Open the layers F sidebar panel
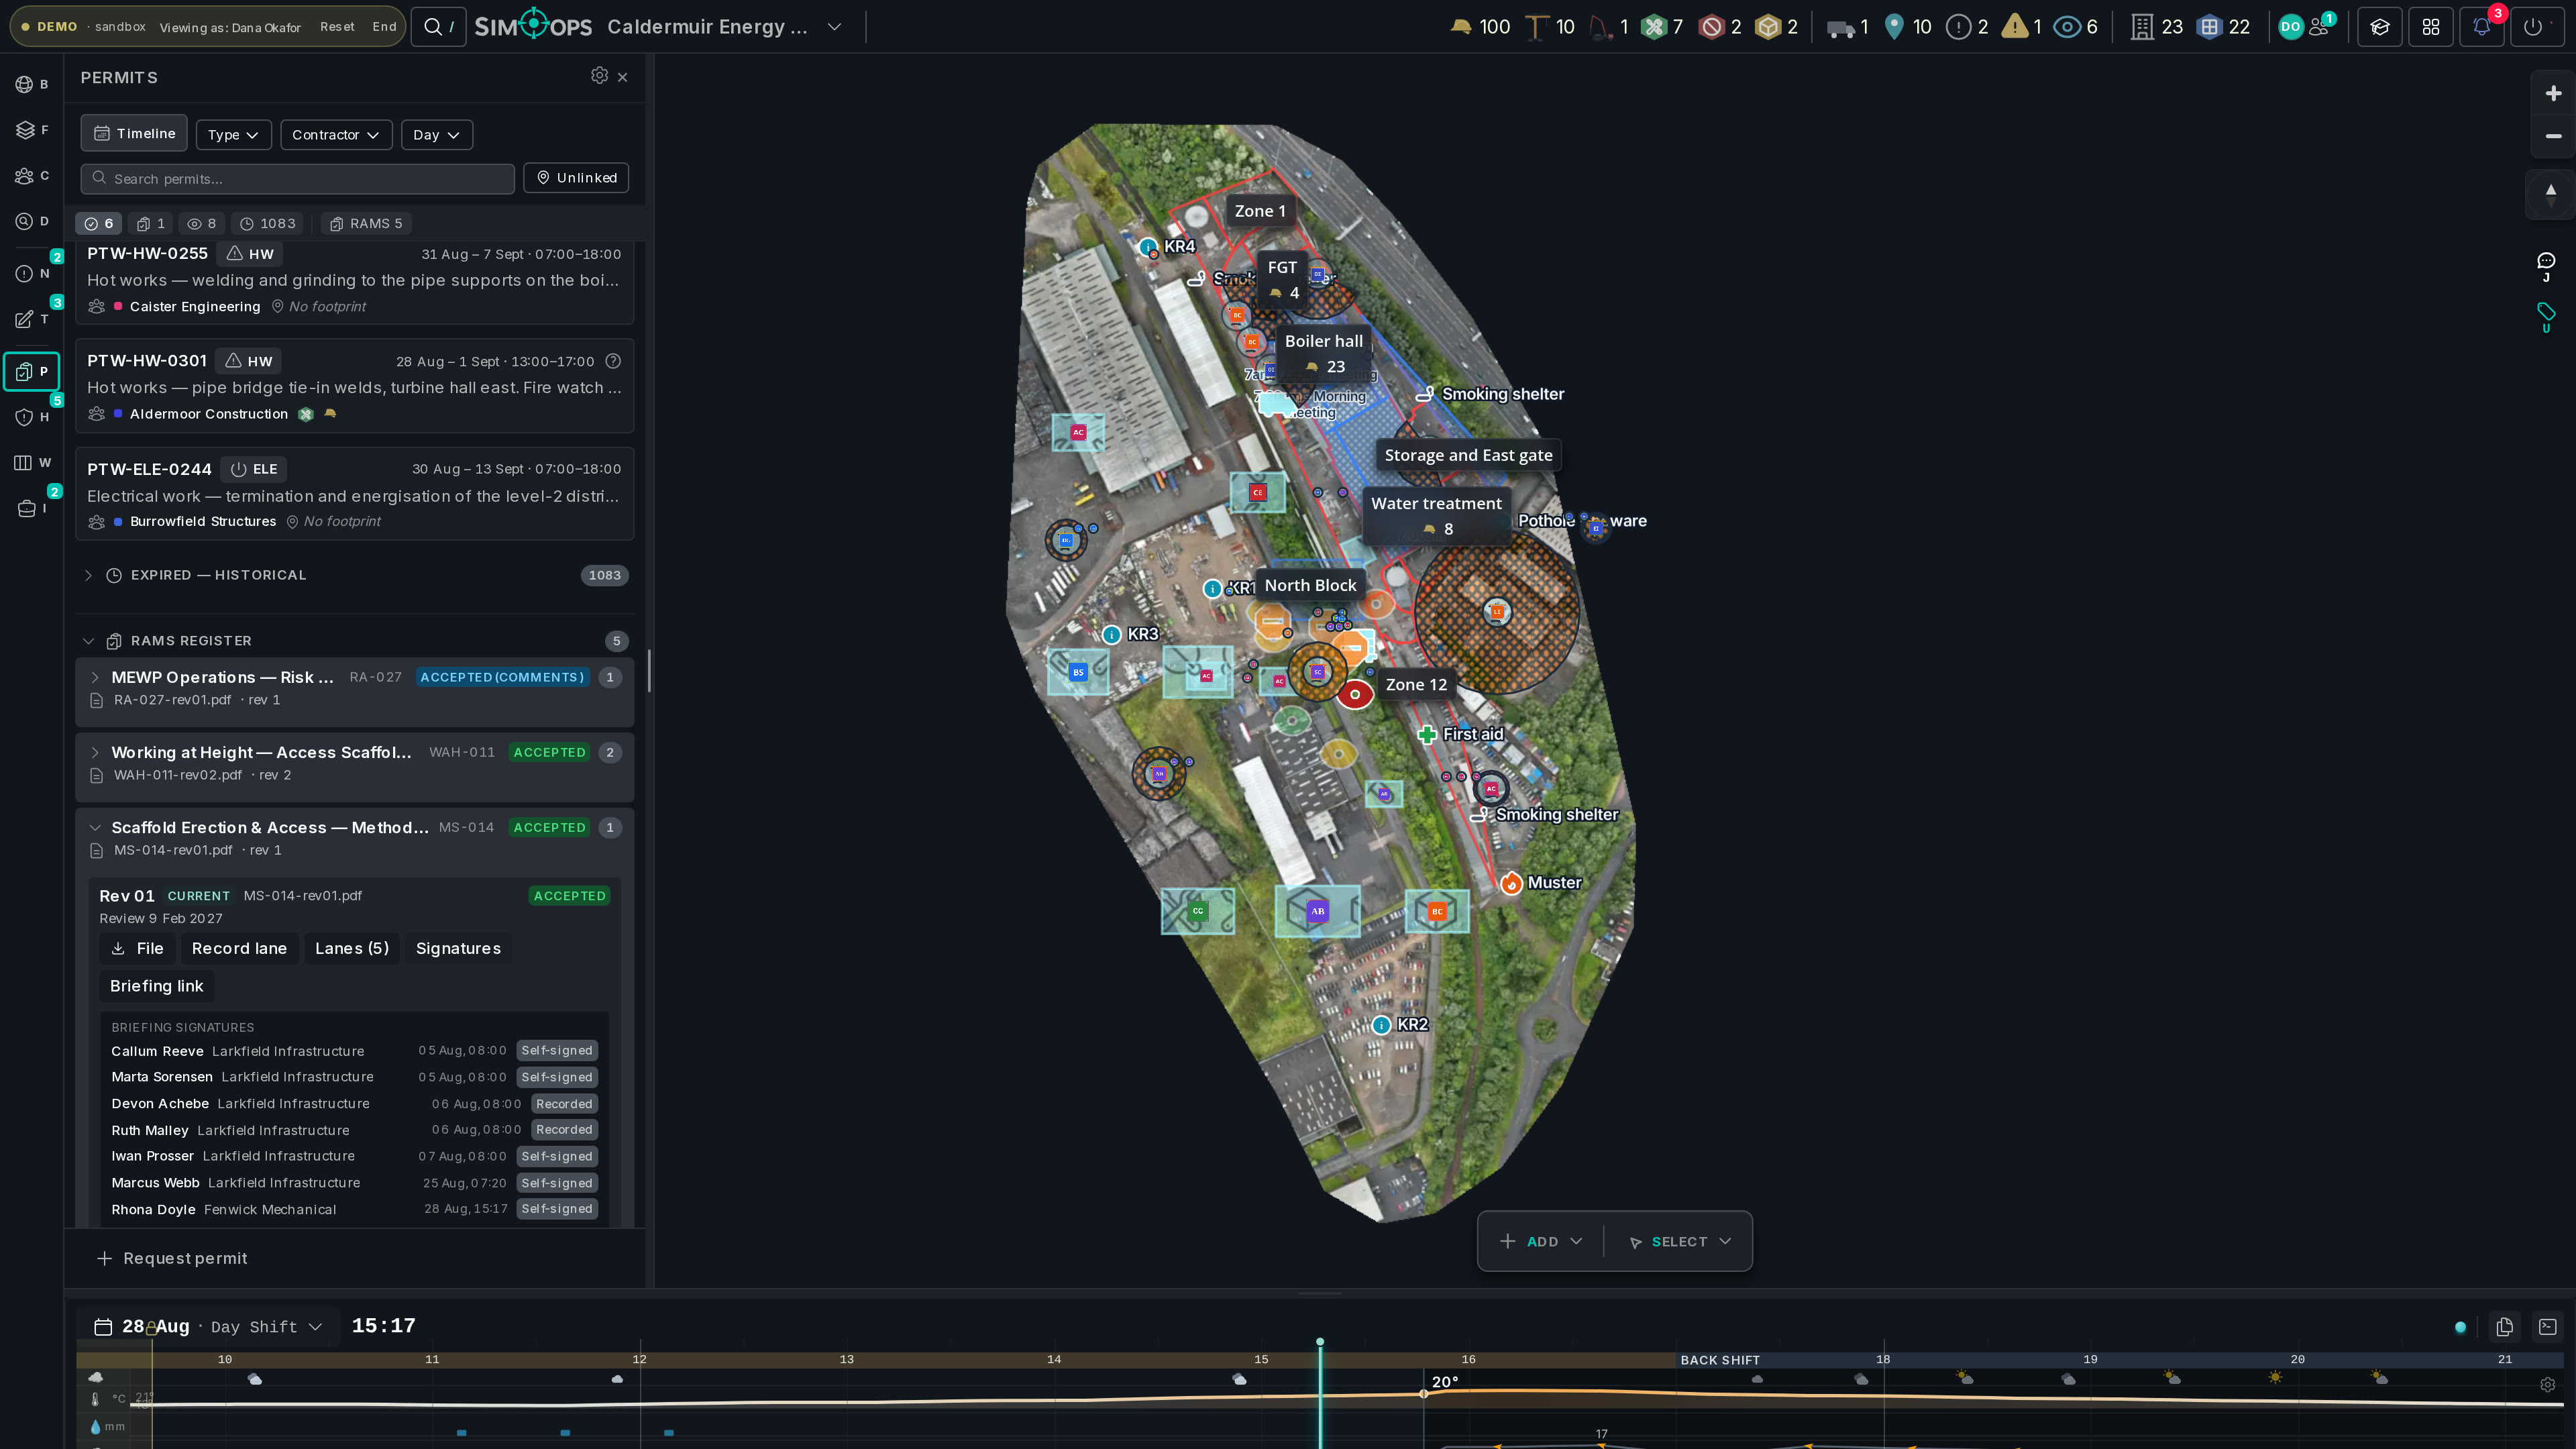Viewport: 2576px width, 1449px height. [x=32, y=130]
